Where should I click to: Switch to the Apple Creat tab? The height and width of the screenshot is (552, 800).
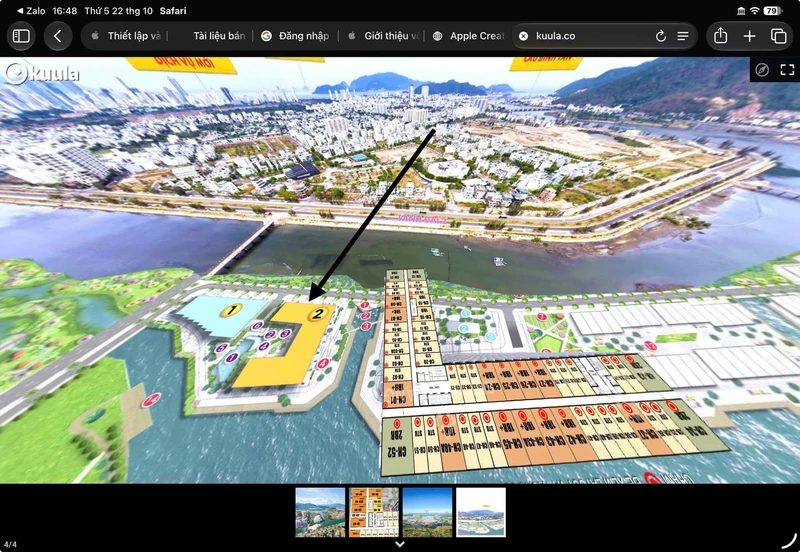(469, 36)
